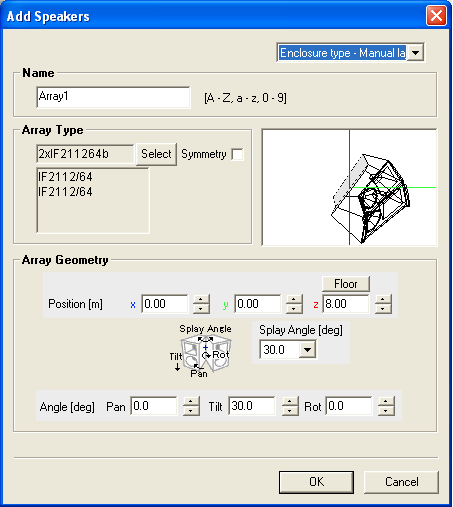Open the Splay Angle 30.0 dropdown
Viewport: 453px width, 507px height.
pyautogui.click(x=307, y=350)
